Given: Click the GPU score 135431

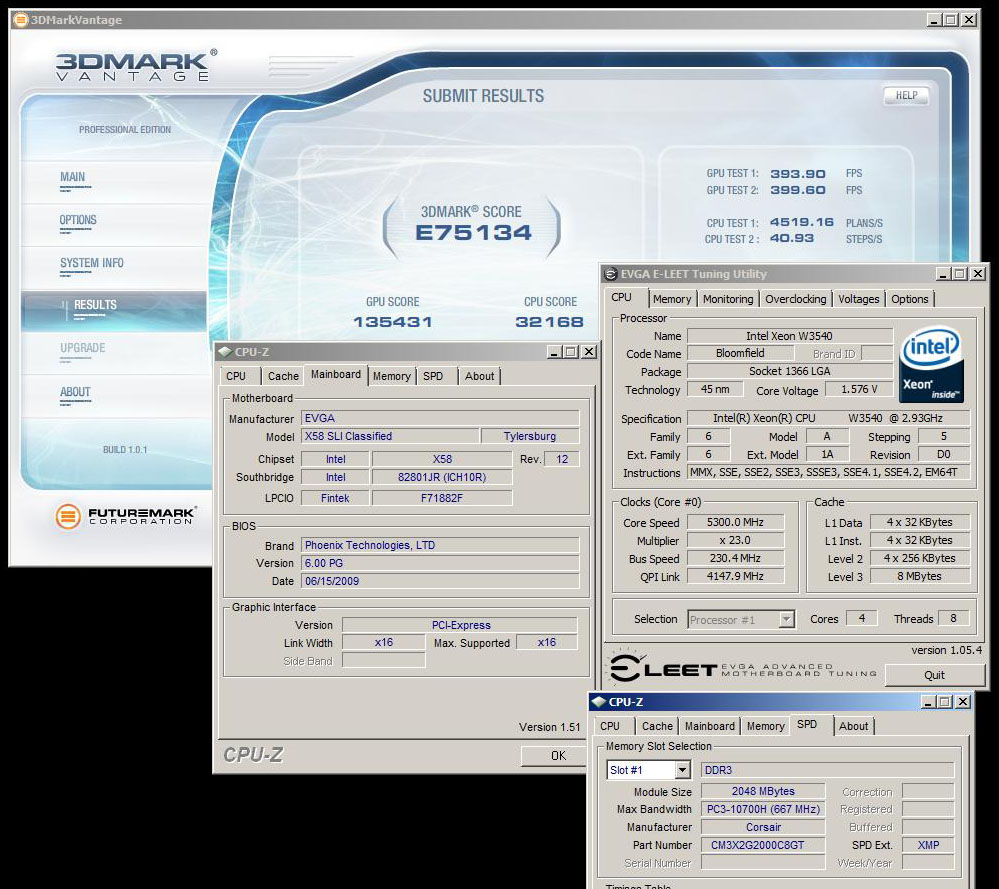Looking at the screenshot, I should coord(392,322).
